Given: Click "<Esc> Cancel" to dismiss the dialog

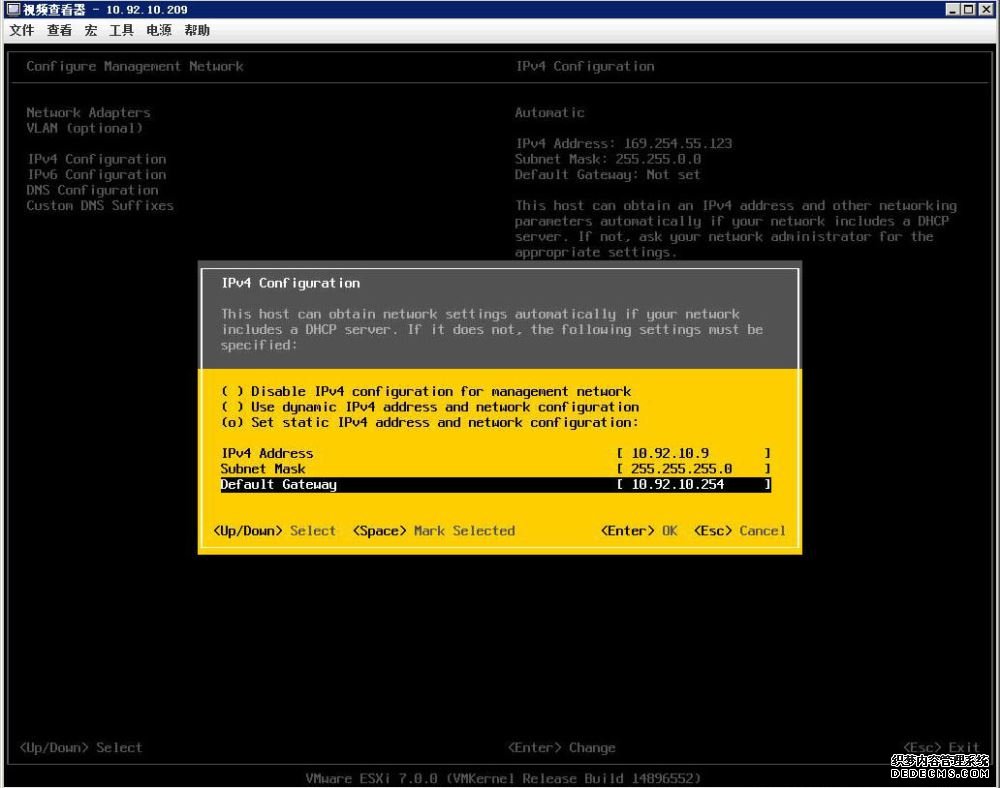Looking at the screenshot, I should [x=739, y=531].
